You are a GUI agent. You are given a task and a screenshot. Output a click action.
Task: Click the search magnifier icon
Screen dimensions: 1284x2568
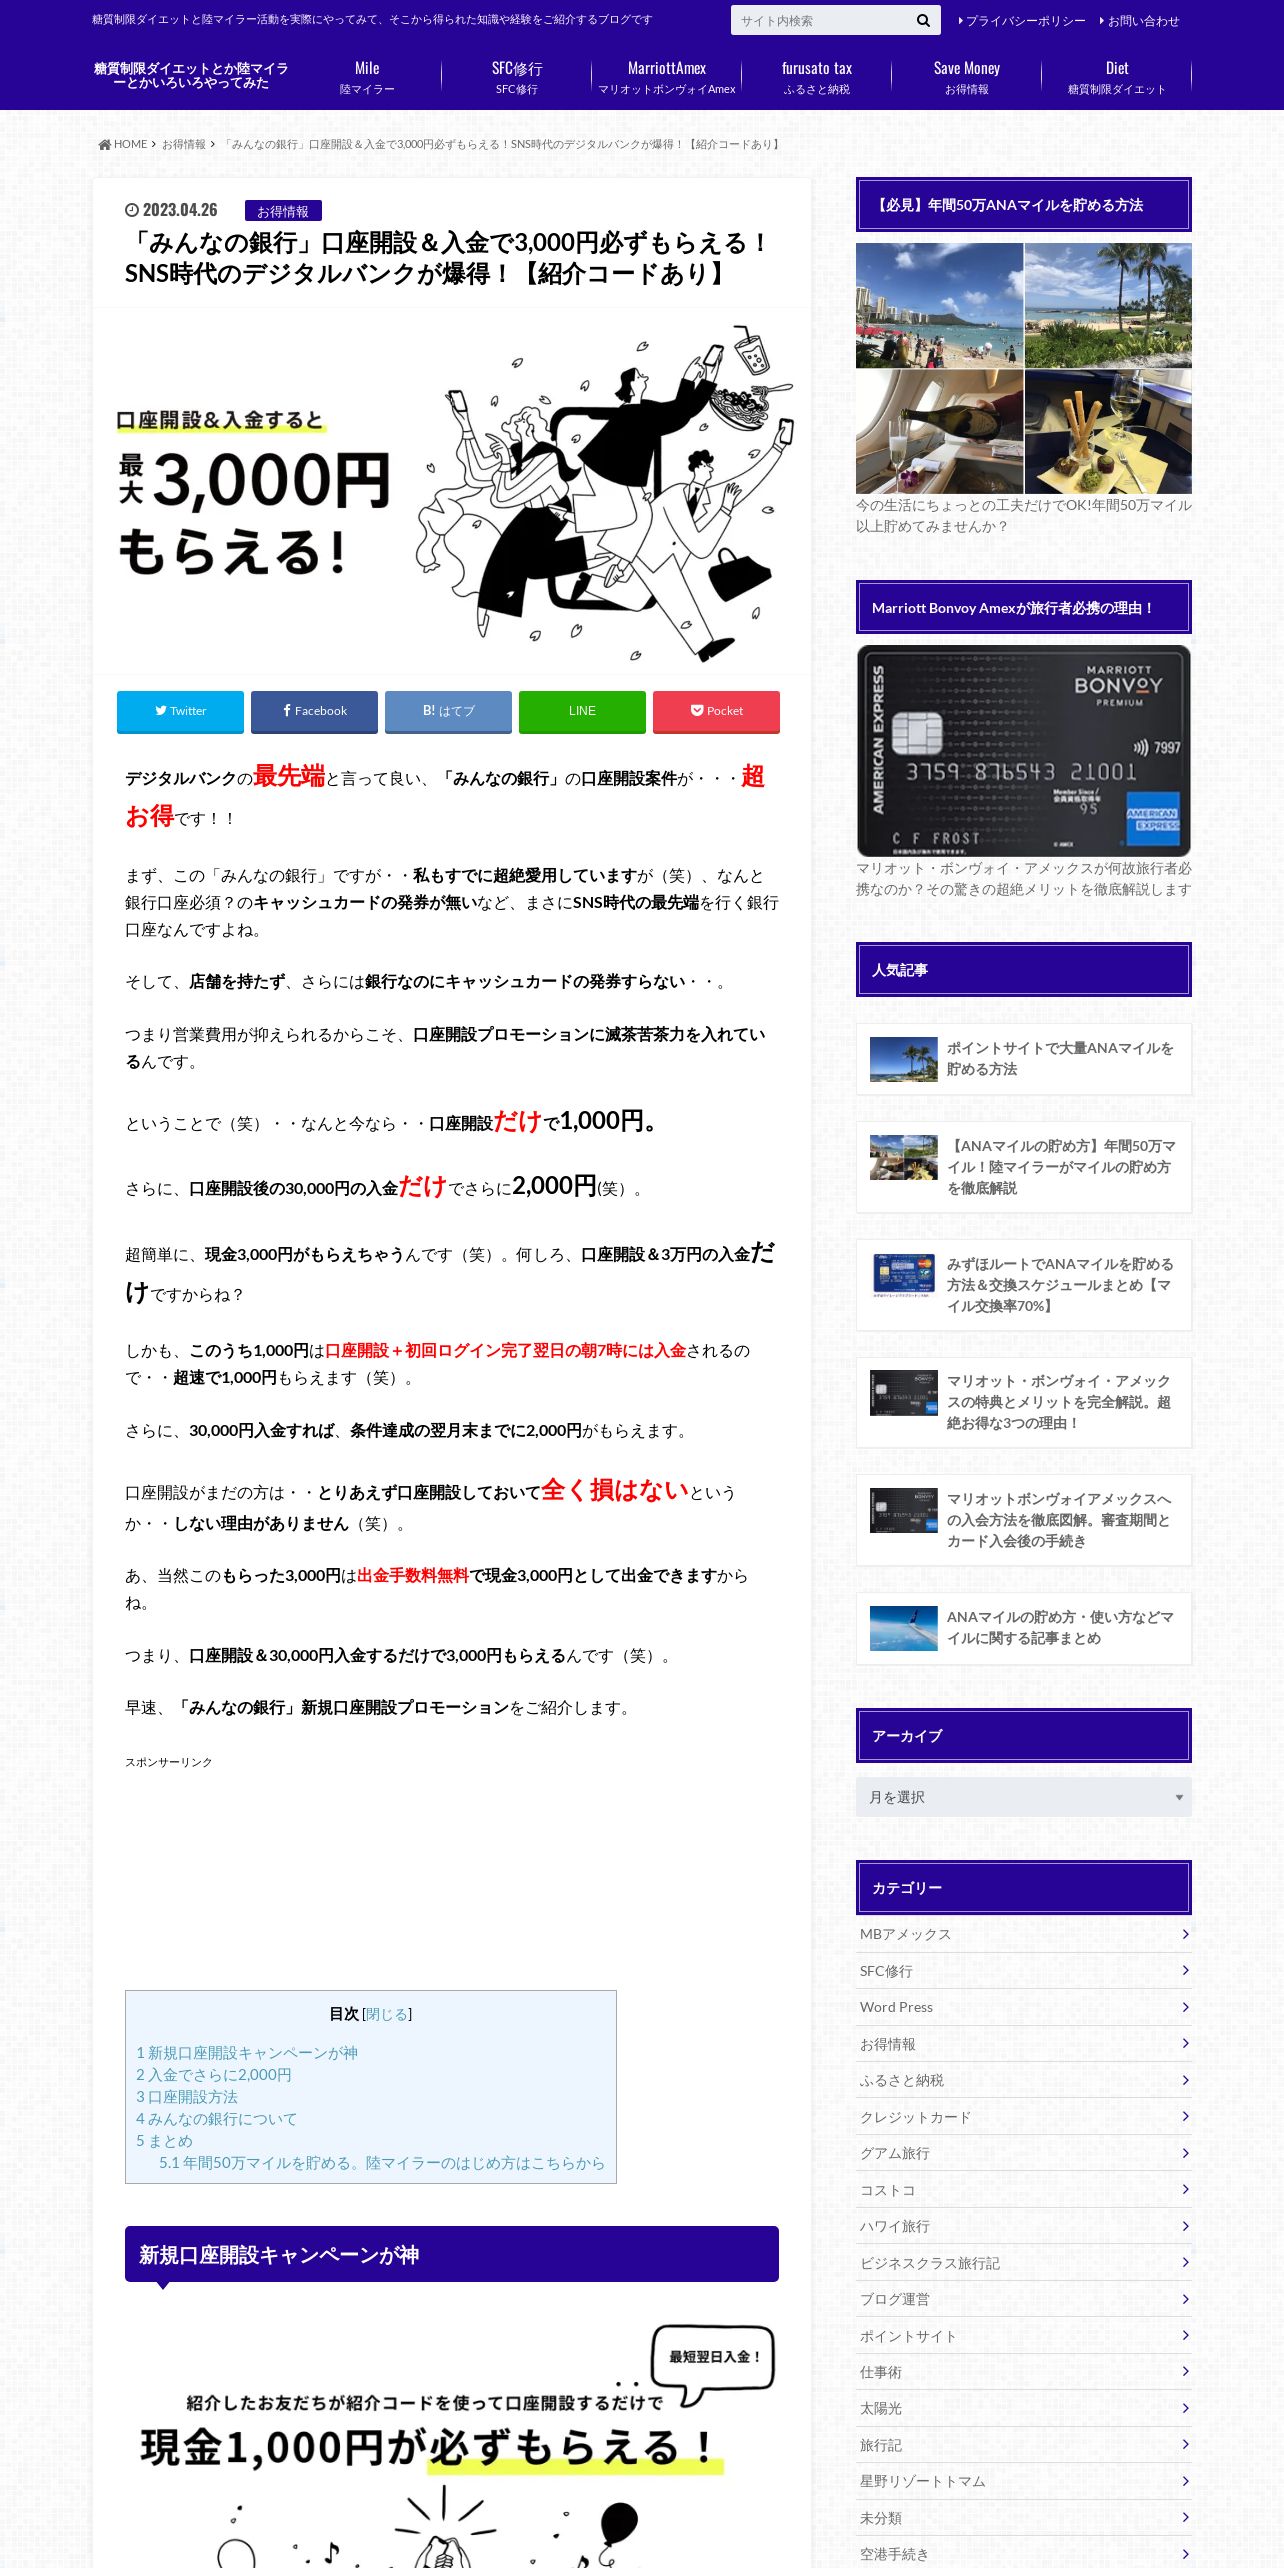coord(922,21)
